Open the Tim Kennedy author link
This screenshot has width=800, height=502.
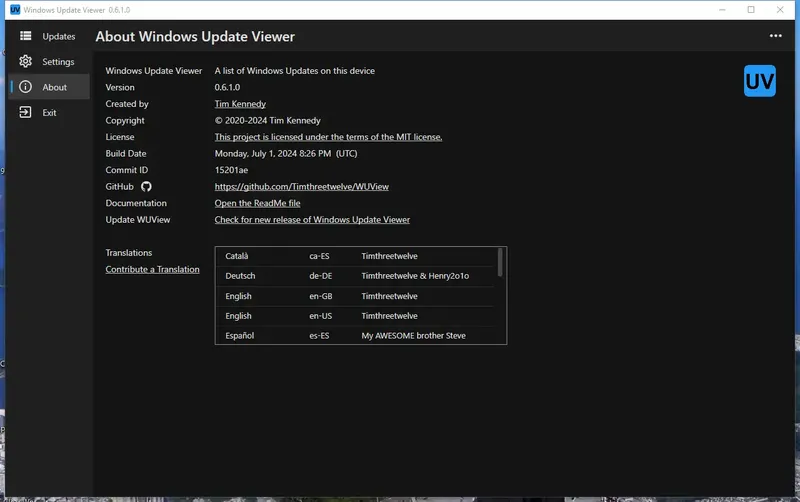point(240,104)
